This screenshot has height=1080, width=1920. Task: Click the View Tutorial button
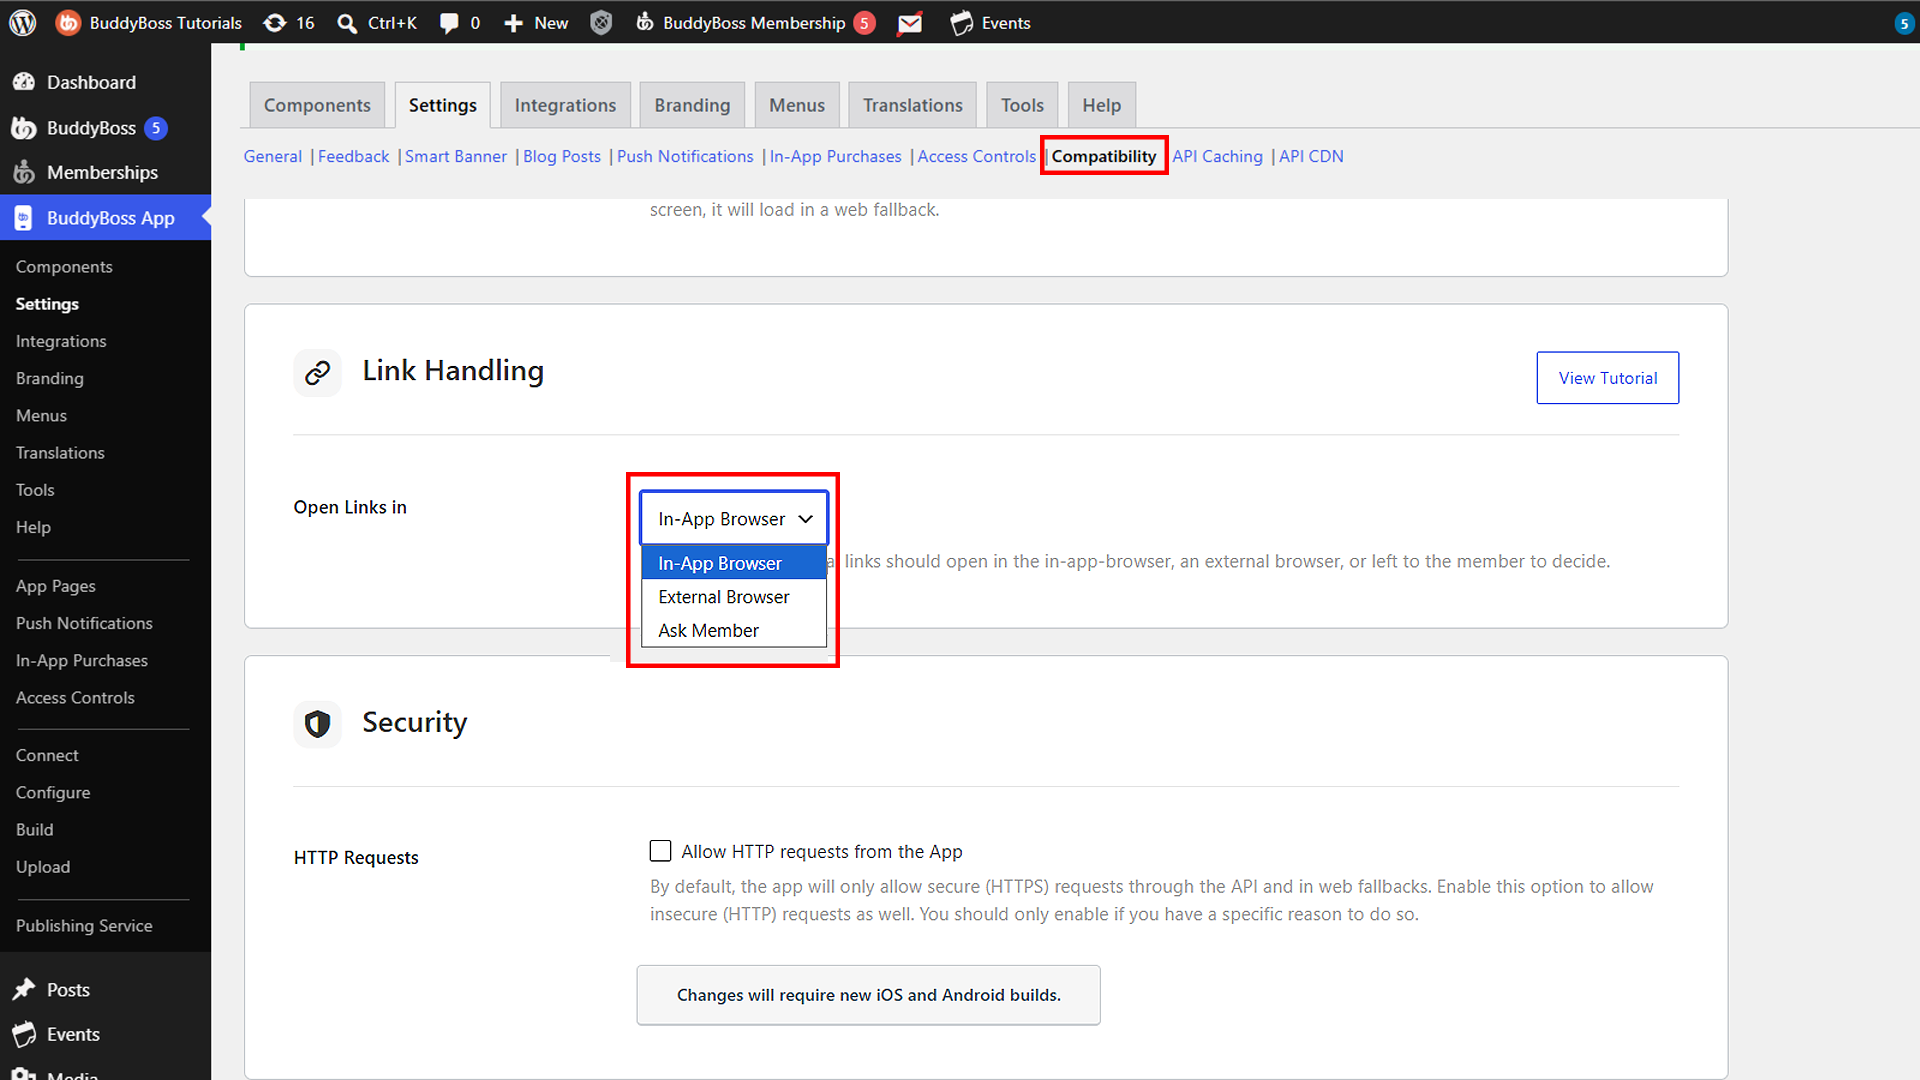click(1607, 378)
